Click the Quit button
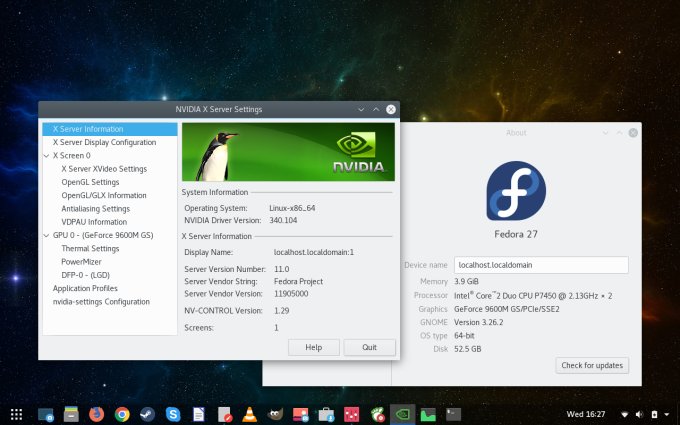Viewport: 680px width, 425px height. pyautogui.click(x=369, y=347)
